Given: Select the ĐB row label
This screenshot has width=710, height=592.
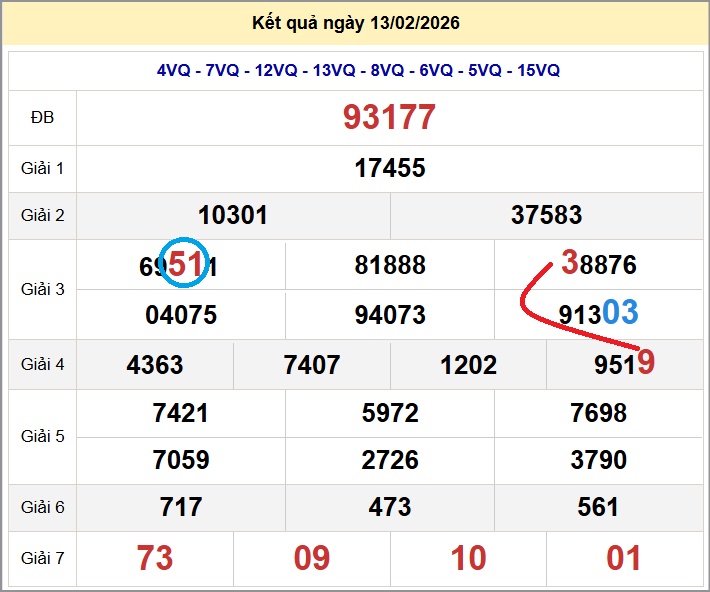Looking at the screenshot, I should (42, 118).
